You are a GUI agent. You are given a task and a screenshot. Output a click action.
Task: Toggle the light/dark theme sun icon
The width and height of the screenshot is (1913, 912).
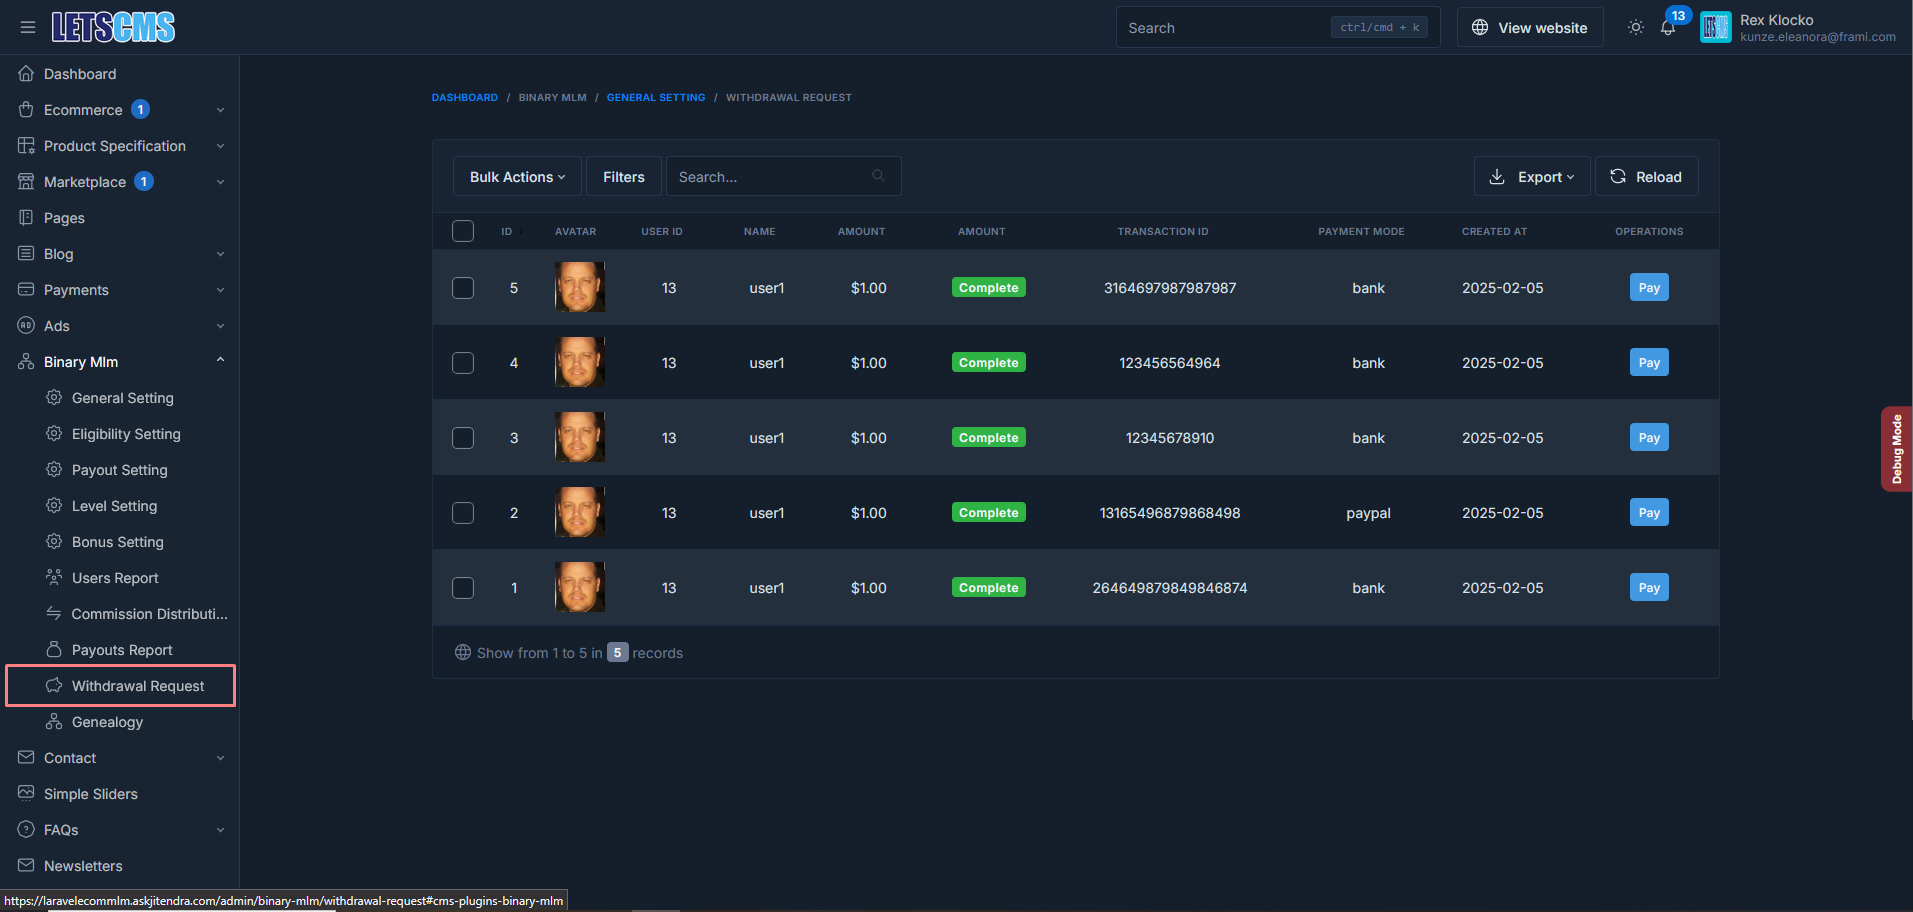tap(1635, 28)
